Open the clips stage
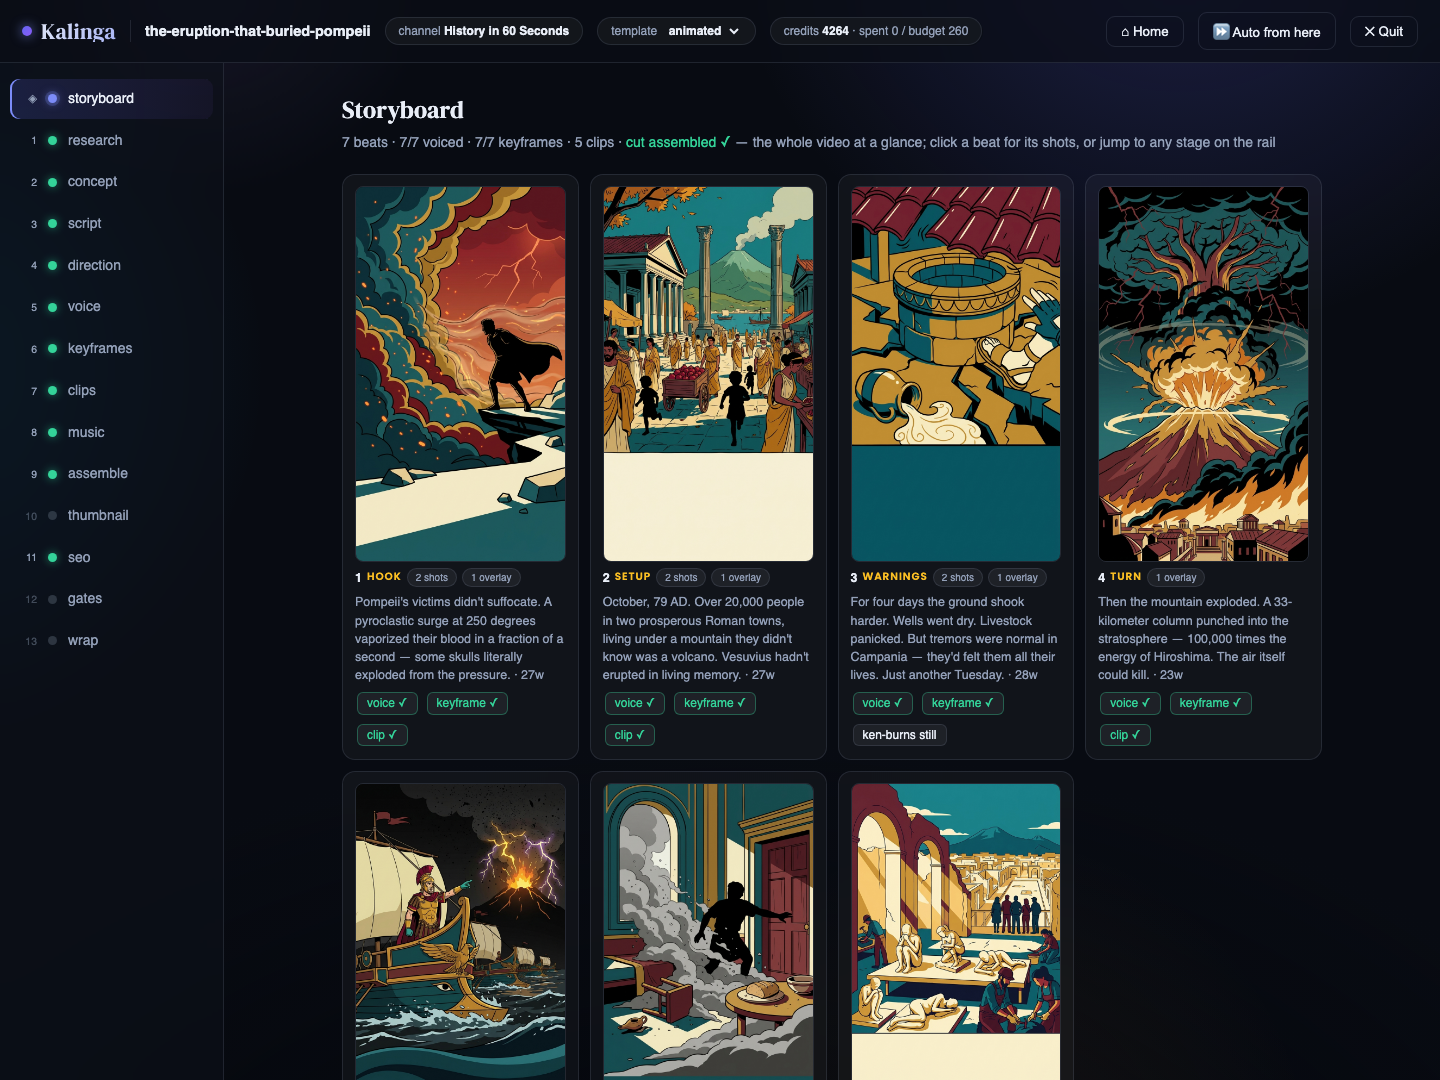The height and width of the screenshot is (1080, 1440). tap(112, 391)
